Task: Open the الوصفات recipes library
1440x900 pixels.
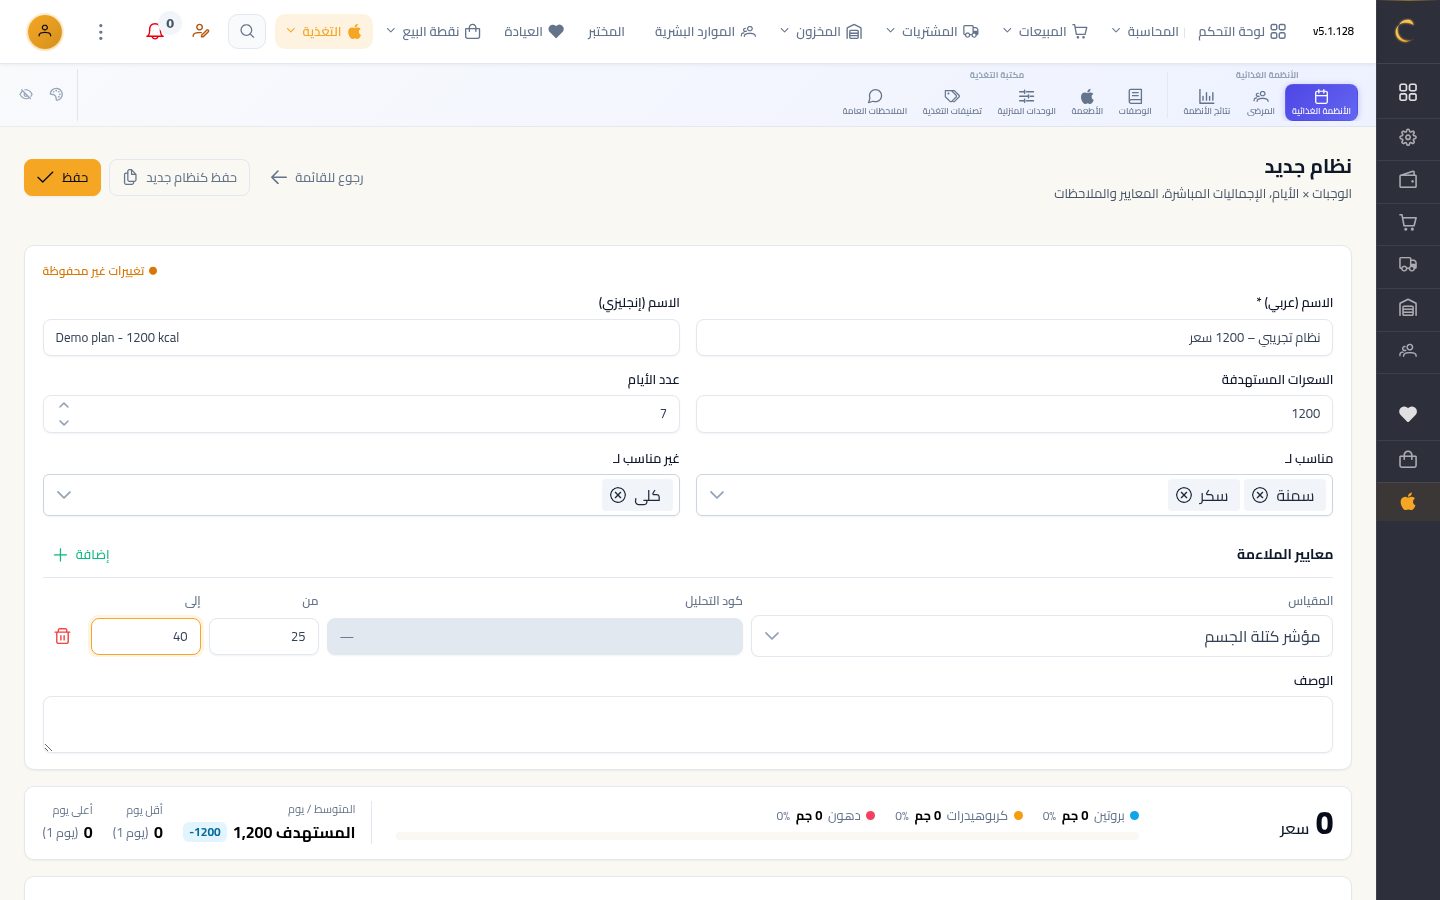Action: tap(1135, 102)
